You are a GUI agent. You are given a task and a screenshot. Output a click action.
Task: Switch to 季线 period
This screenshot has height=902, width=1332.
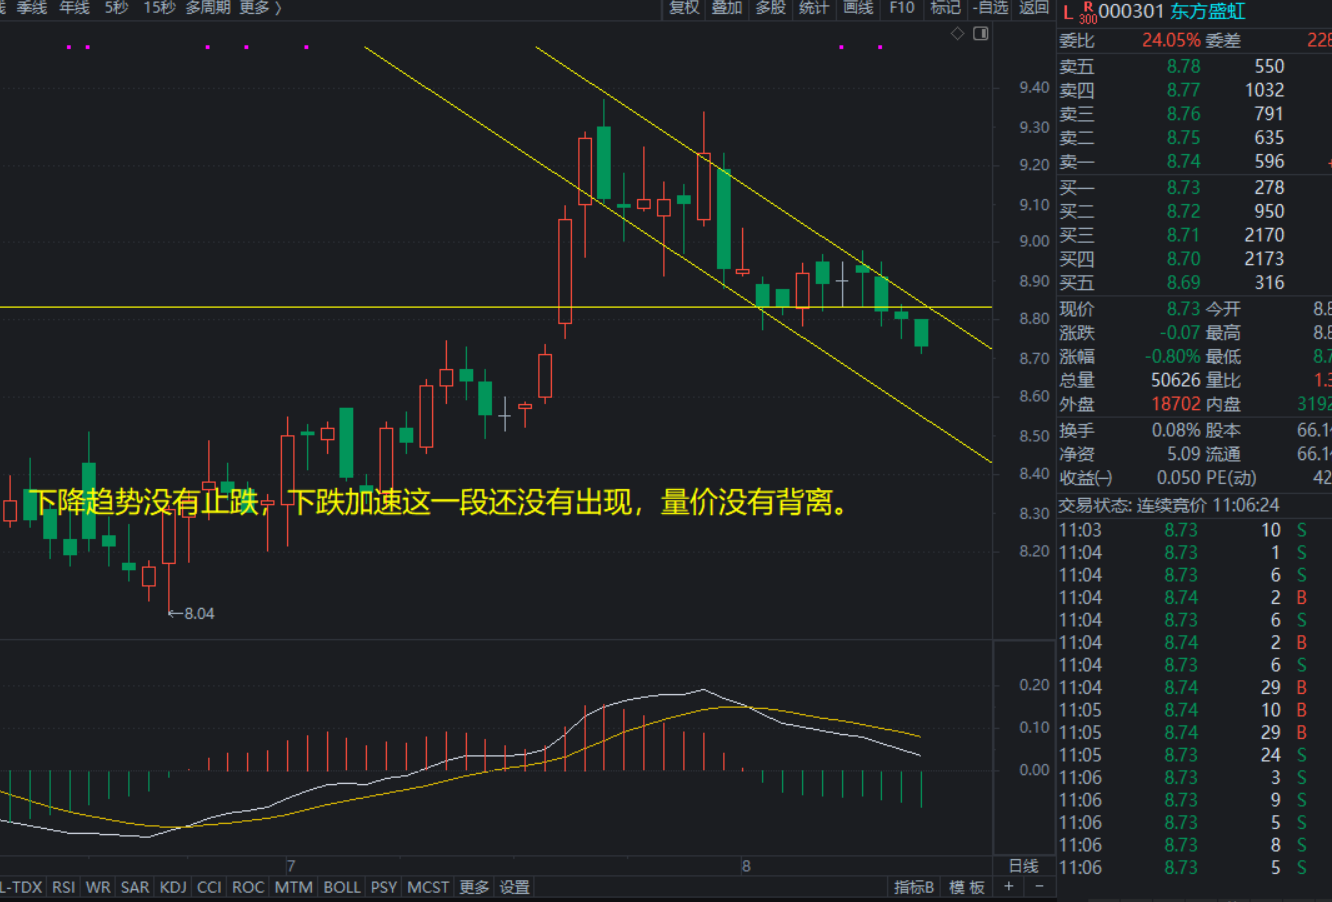(x=32, y=8)
